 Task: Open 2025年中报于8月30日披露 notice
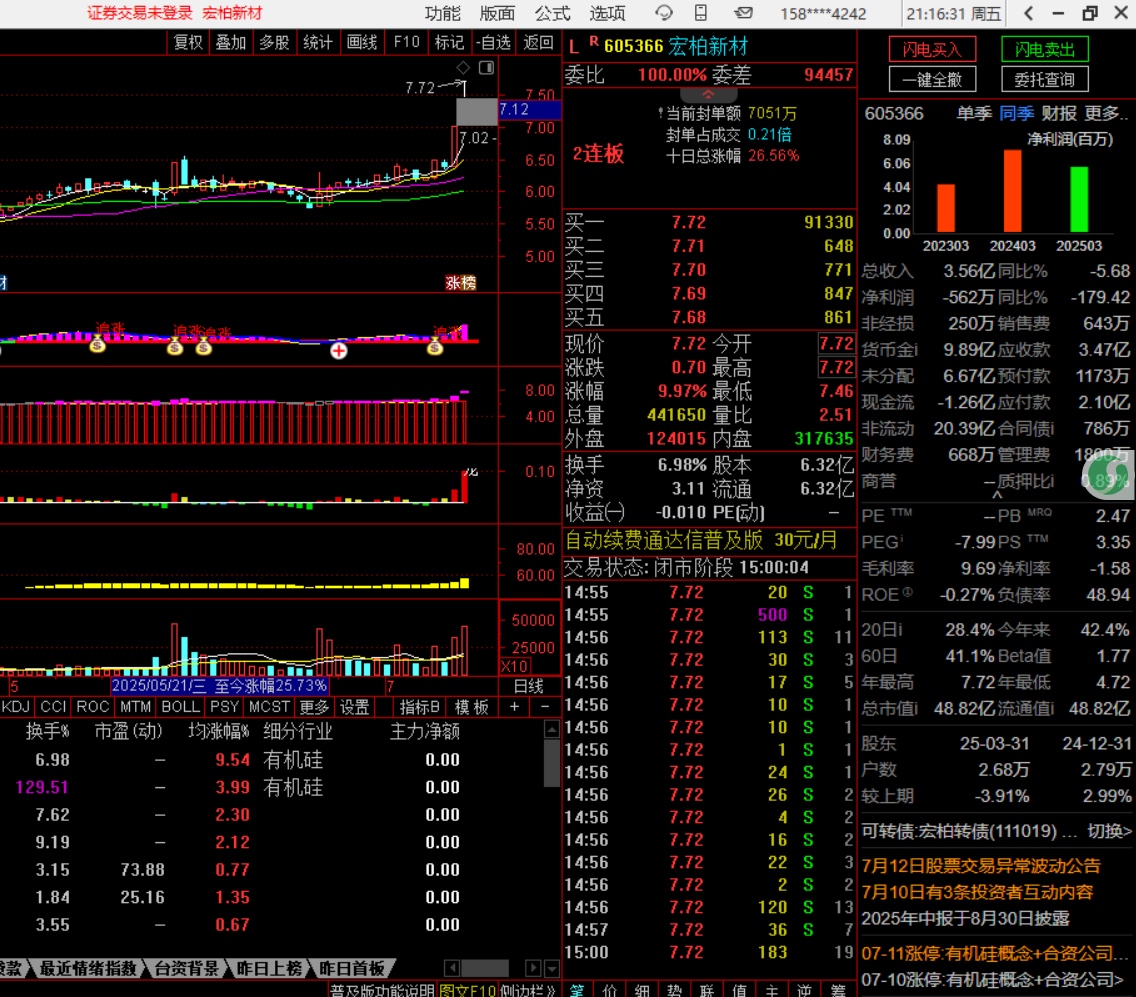click(966, 919)
